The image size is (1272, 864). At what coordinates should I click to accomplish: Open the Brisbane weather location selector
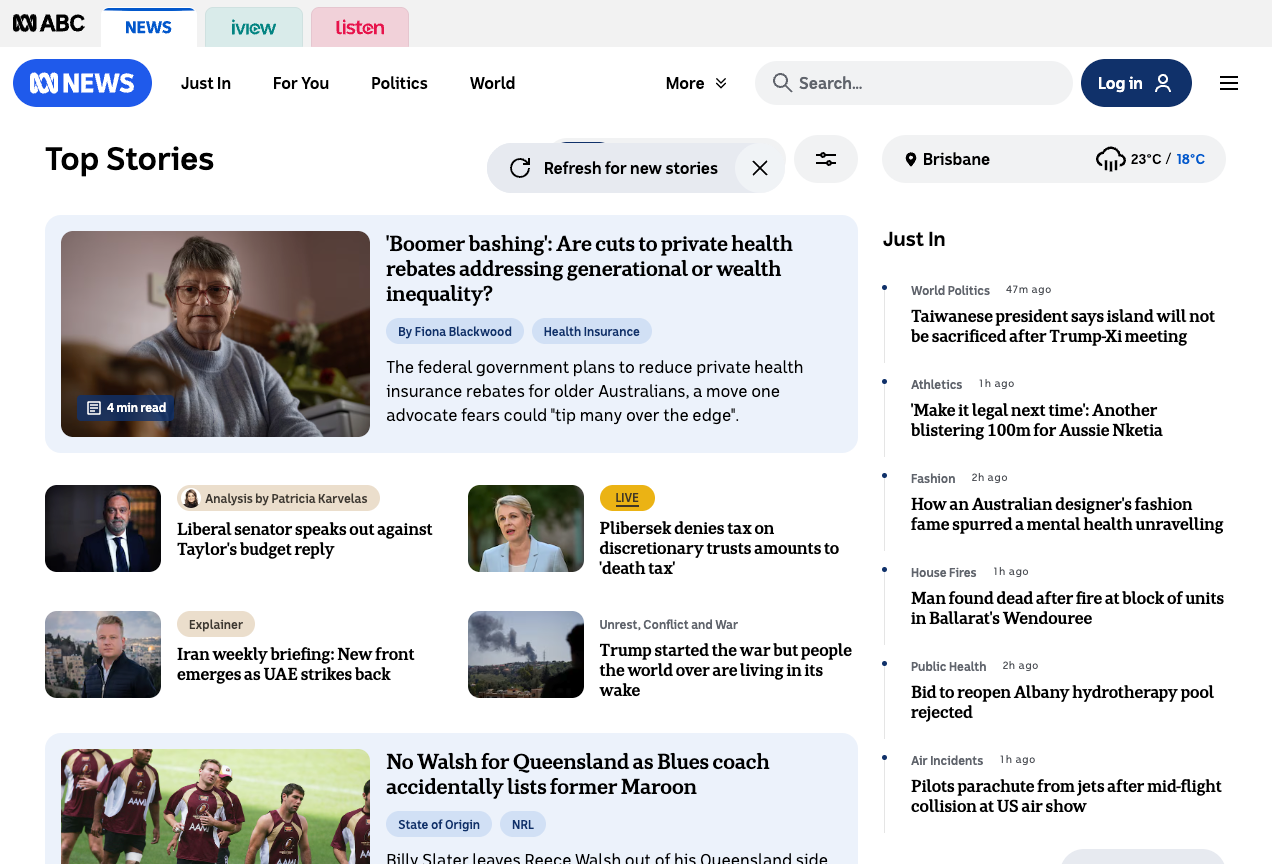pos(1054,159)
